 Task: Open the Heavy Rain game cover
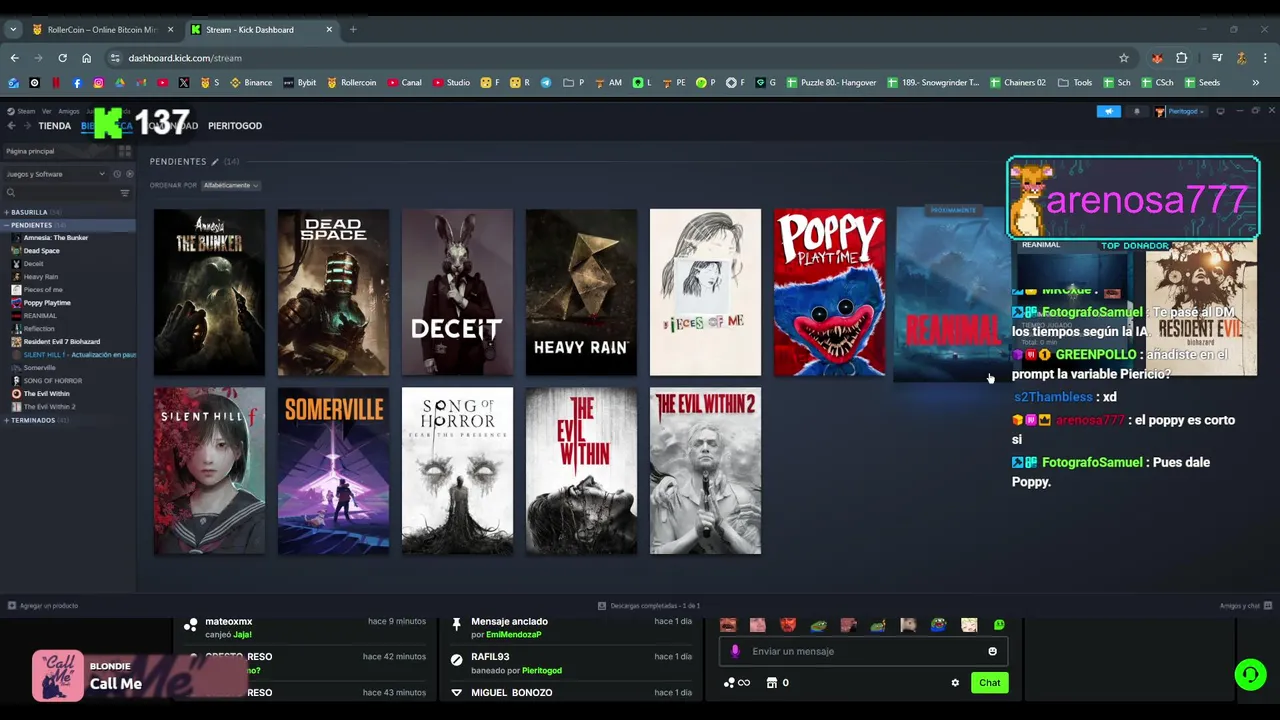click(x=581, y=292)
